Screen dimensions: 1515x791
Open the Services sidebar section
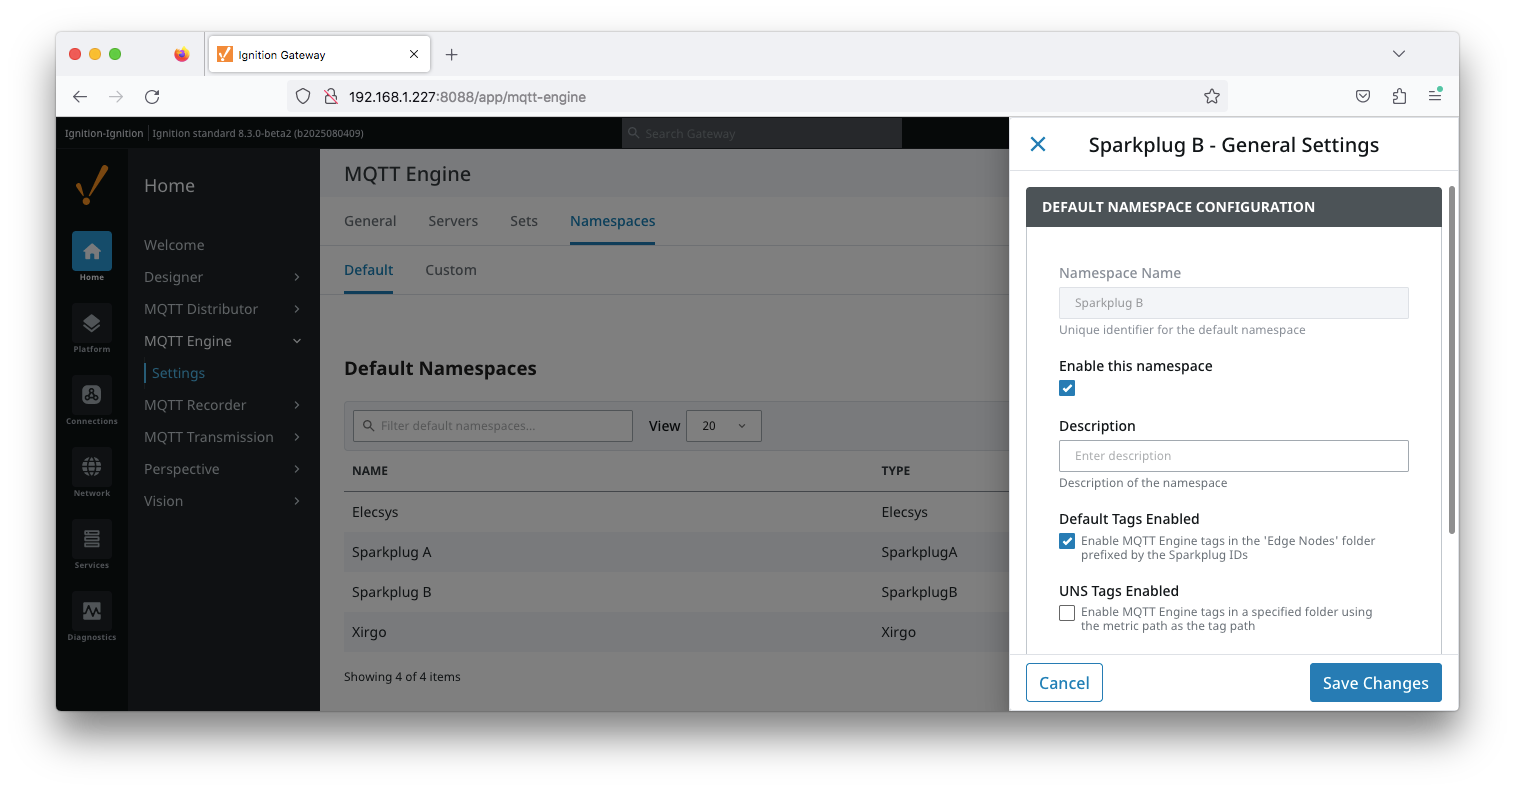click(x=91, y=545)
